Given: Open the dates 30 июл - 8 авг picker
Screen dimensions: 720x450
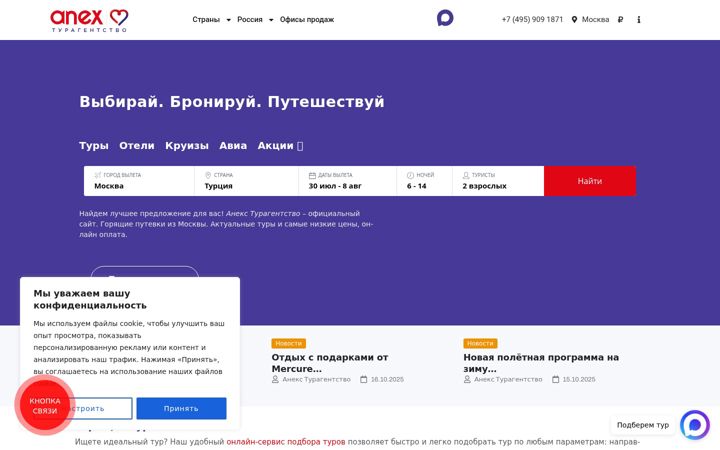Looking at the screenshot, I should tap(348, 181).
